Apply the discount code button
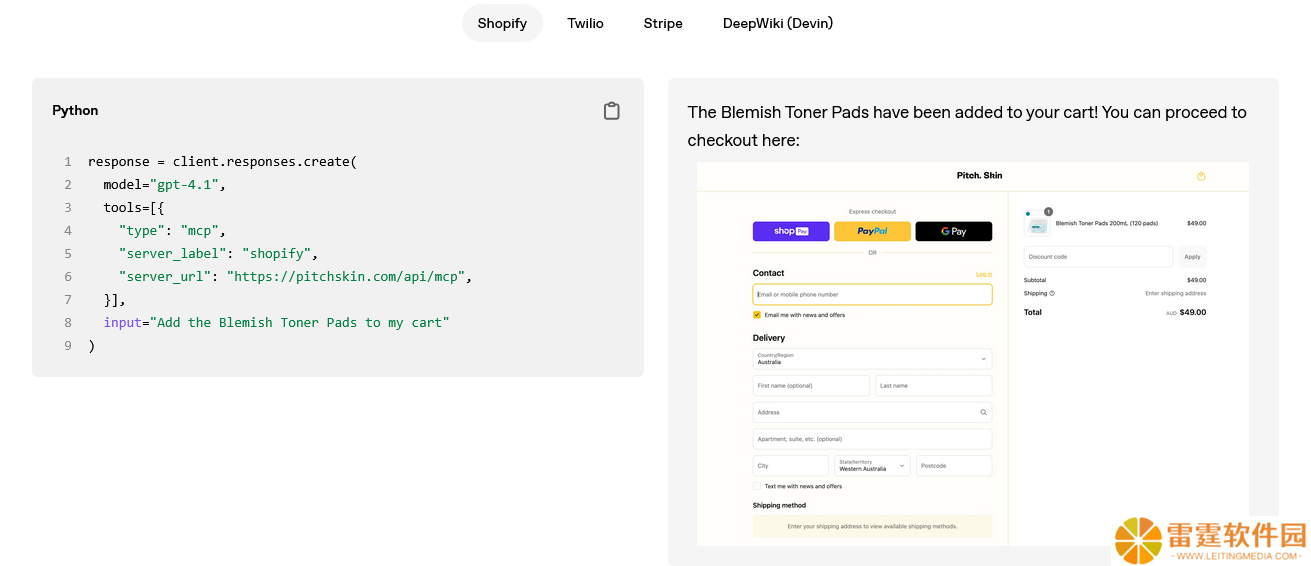The width and height of the screenshot is (1311, 566). pyautogui.click(x=1192, y=257)
